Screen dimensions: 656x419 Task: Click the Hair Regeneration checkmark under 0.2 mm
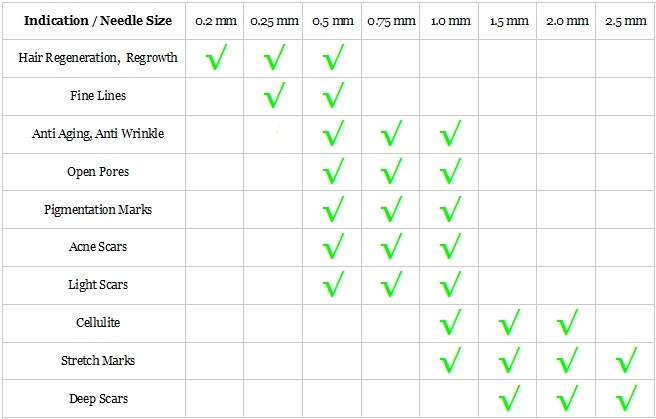215,59
